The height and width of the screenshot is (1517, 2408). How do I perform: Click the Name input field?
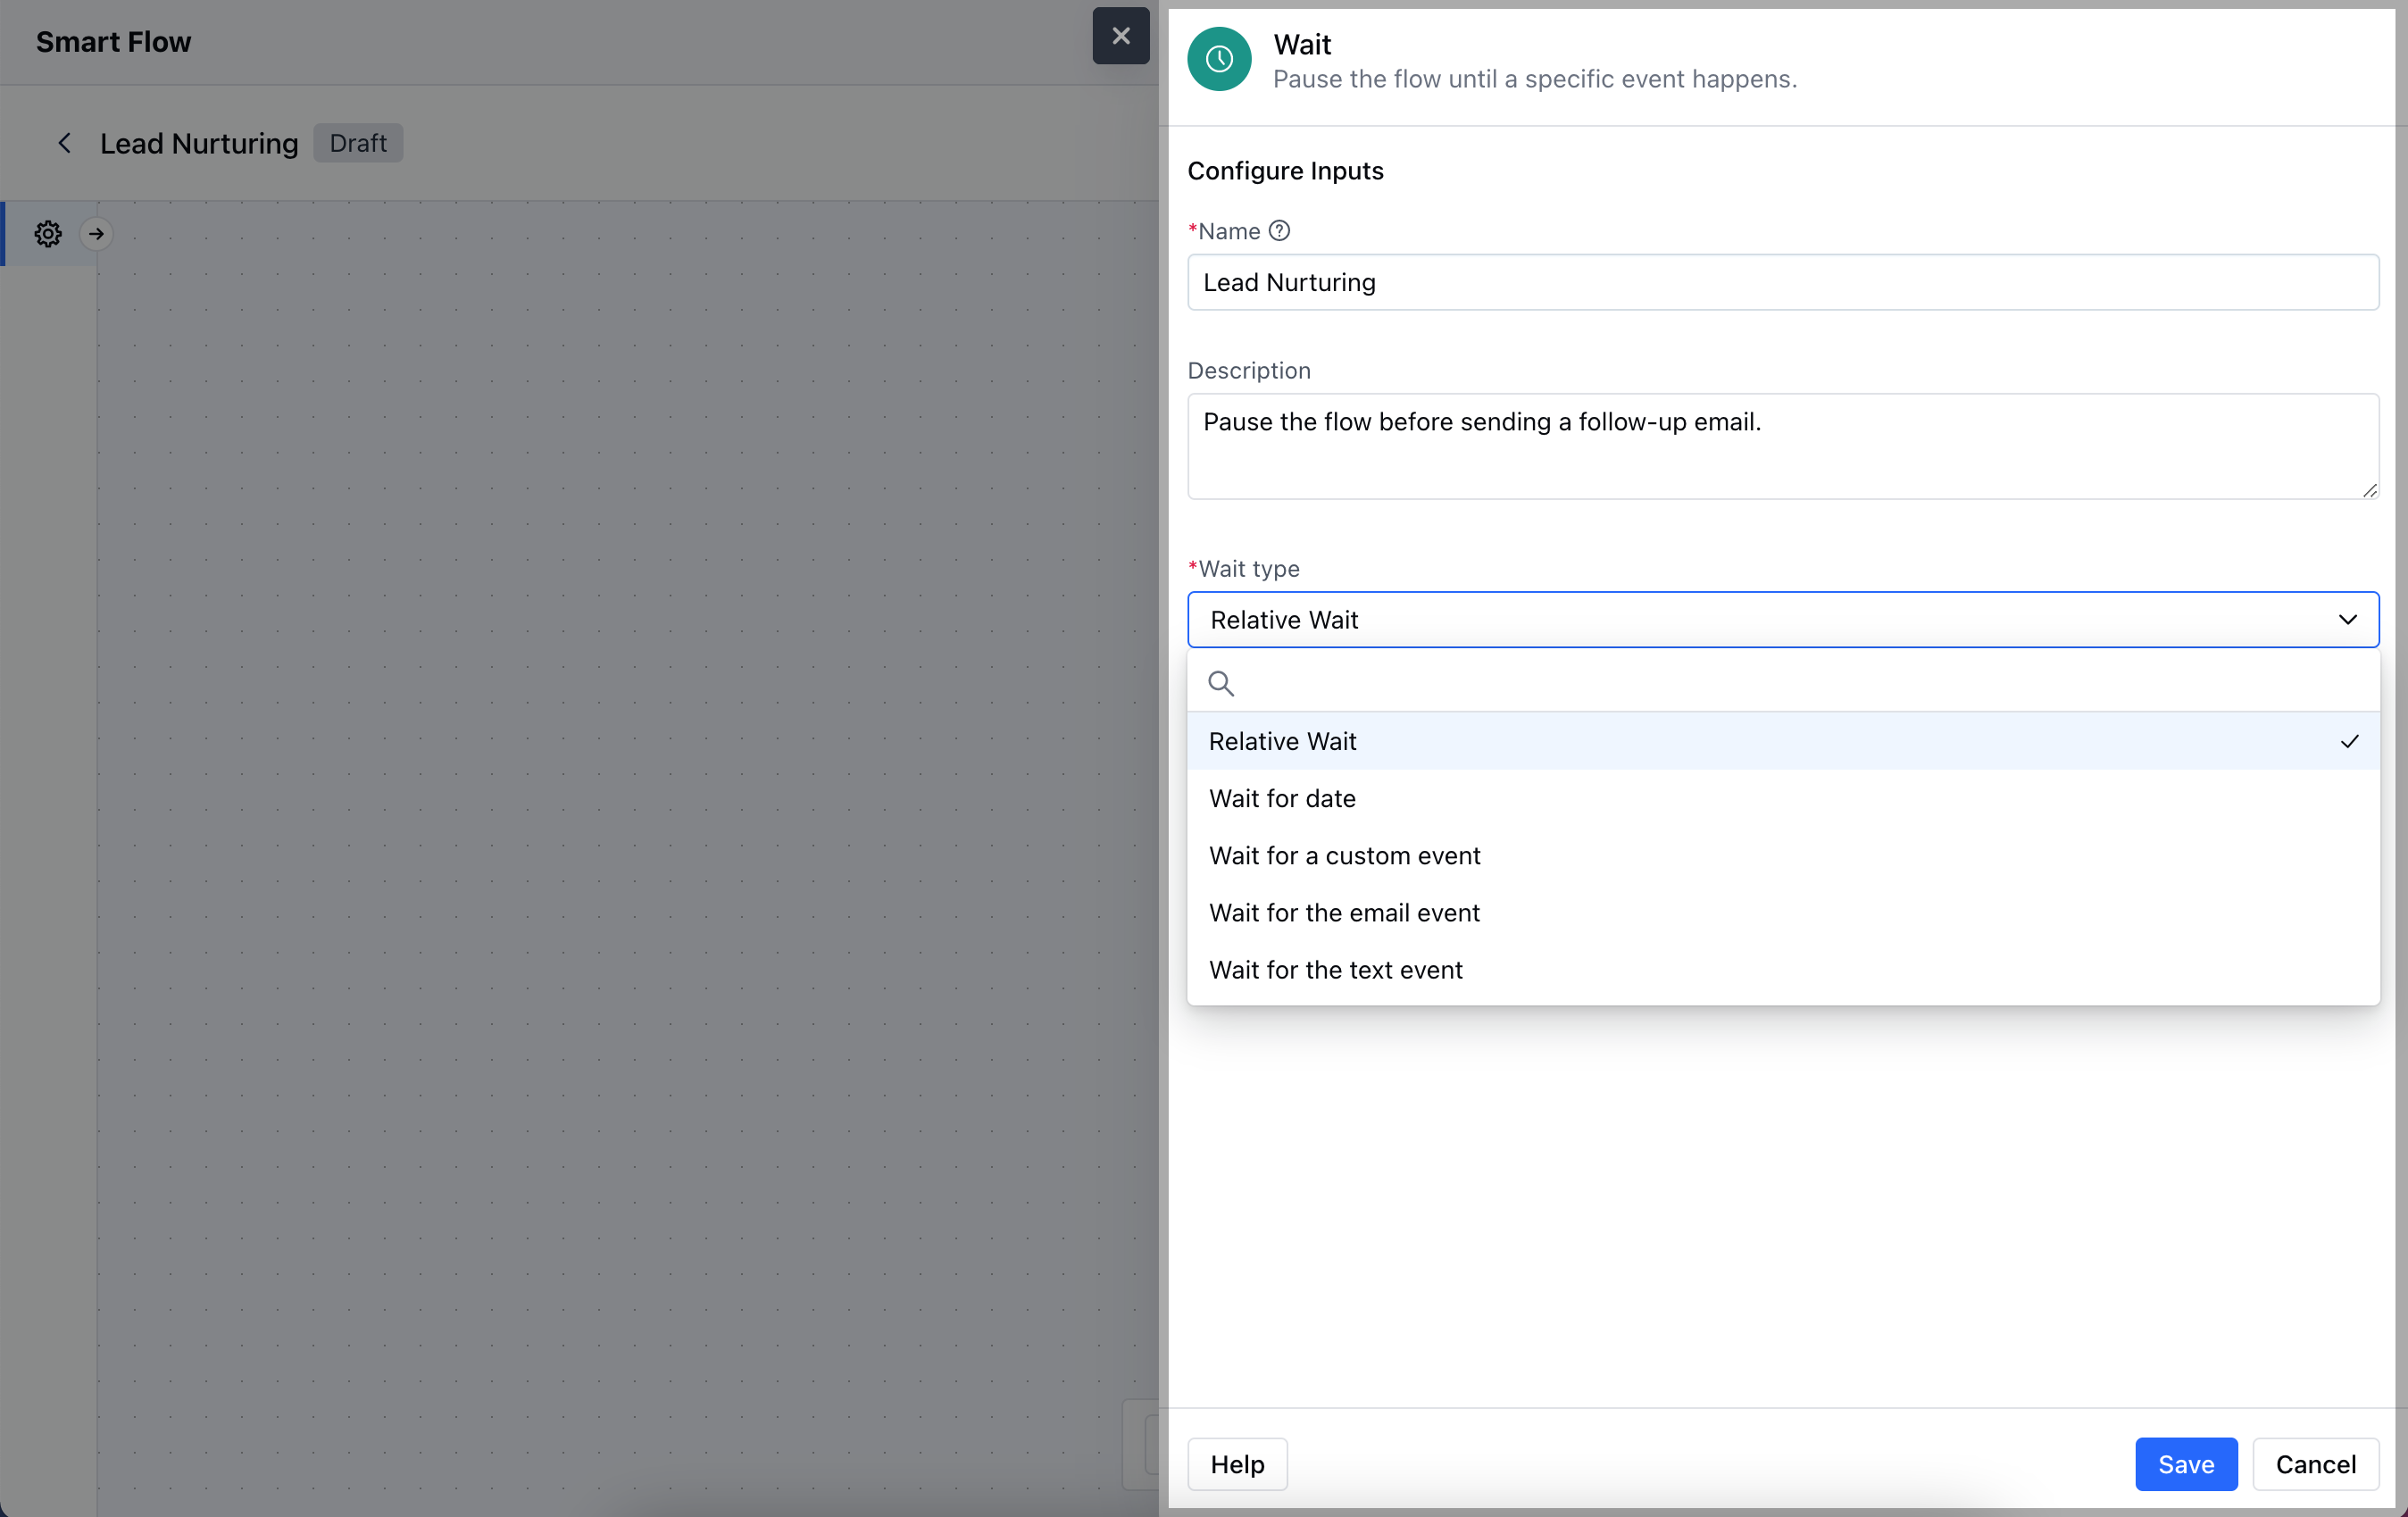pos(1782,282)
